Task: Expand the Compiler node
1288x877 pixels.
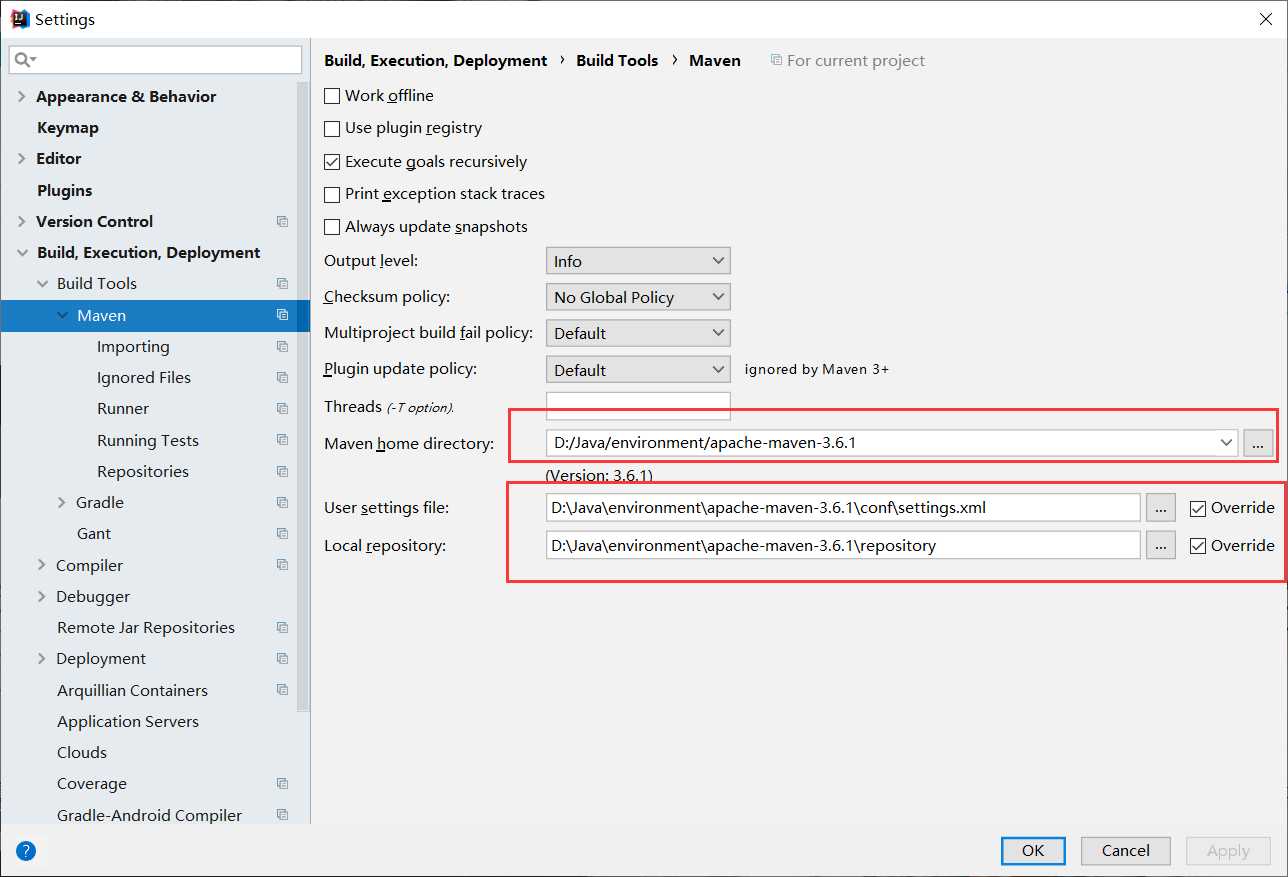Action: pos(42,566)
